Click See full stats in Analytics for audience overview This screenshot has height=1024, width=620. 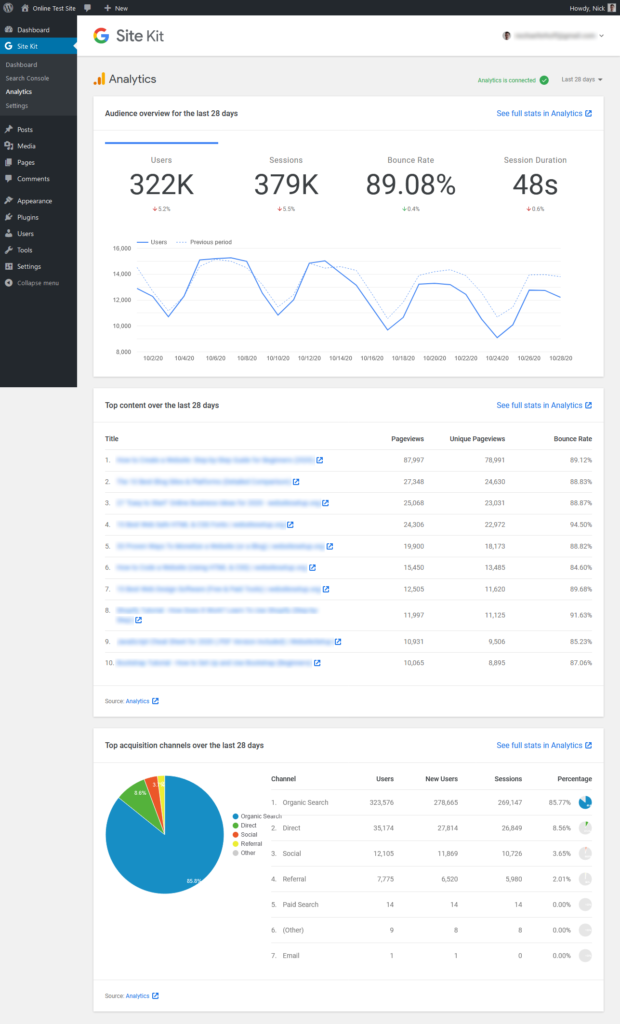(543, 114)
